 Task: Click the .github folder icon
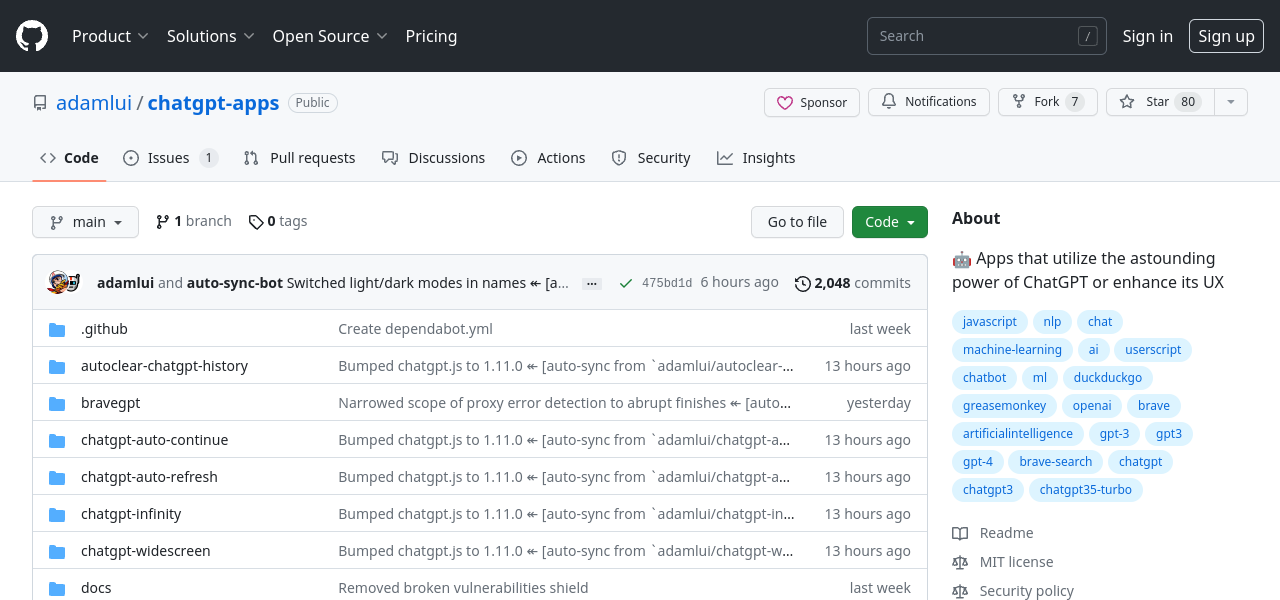click(x=57, y=330)
